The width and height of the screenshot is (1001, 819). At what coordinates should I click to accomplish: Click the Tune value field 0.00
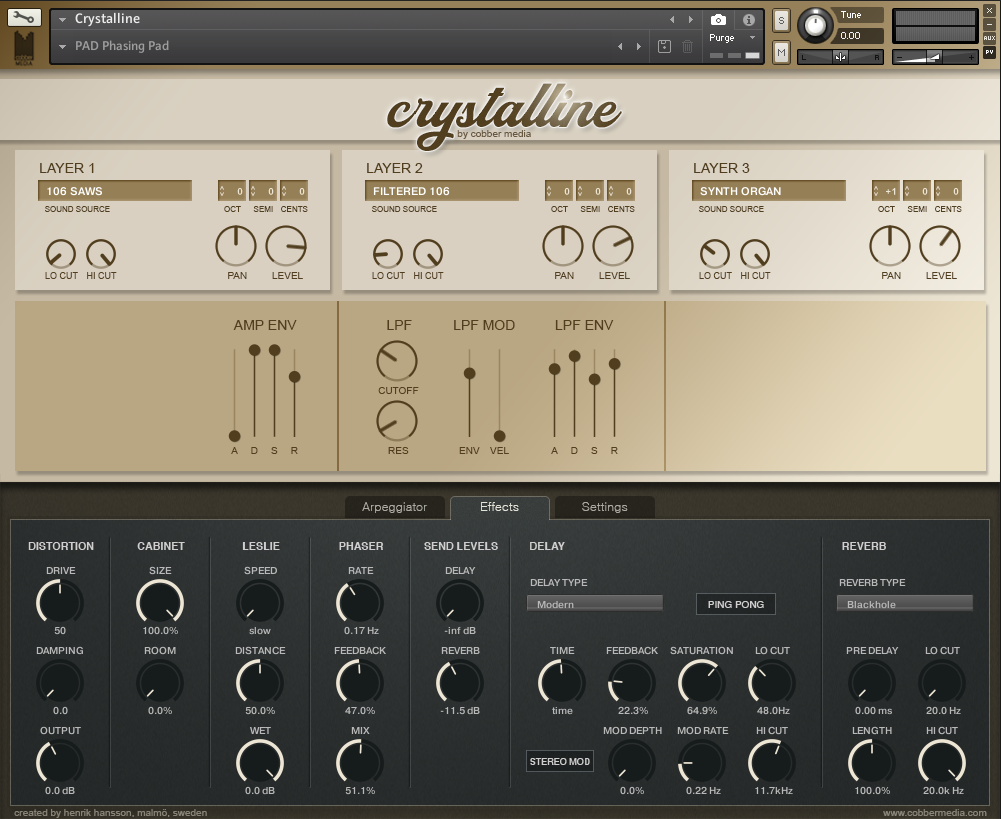click(859, 36)
